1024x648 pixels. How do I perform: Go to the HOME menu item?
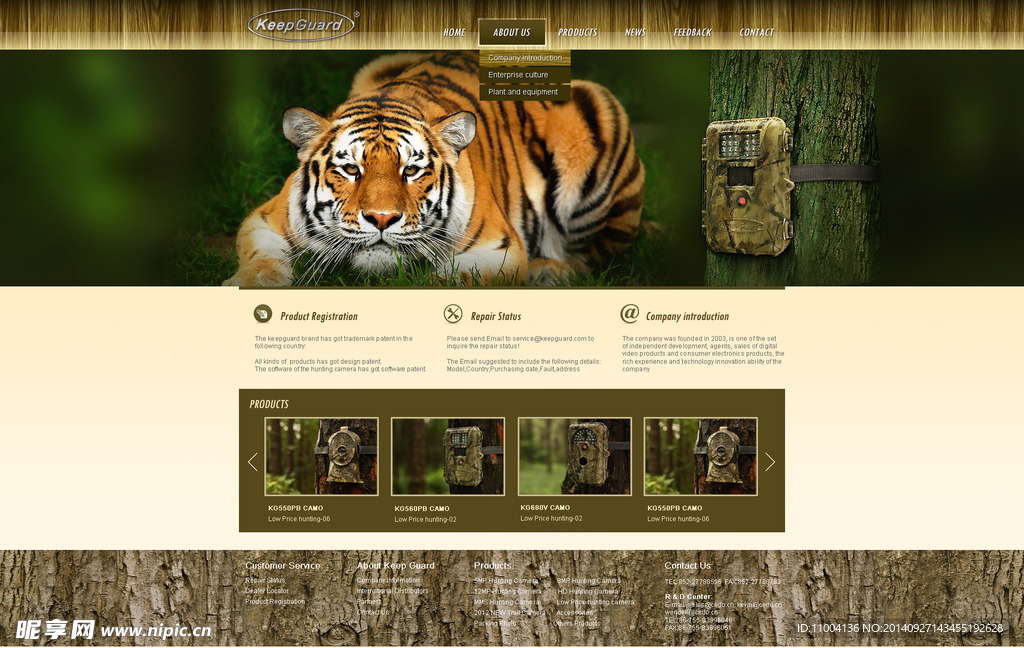tap(454, 32)
